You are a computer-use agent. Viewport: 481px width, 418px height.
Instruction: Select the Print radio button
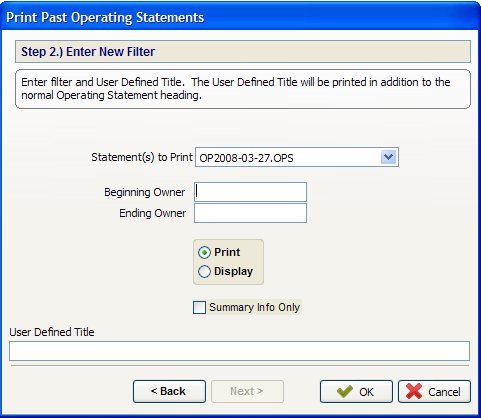click(204, 252)
